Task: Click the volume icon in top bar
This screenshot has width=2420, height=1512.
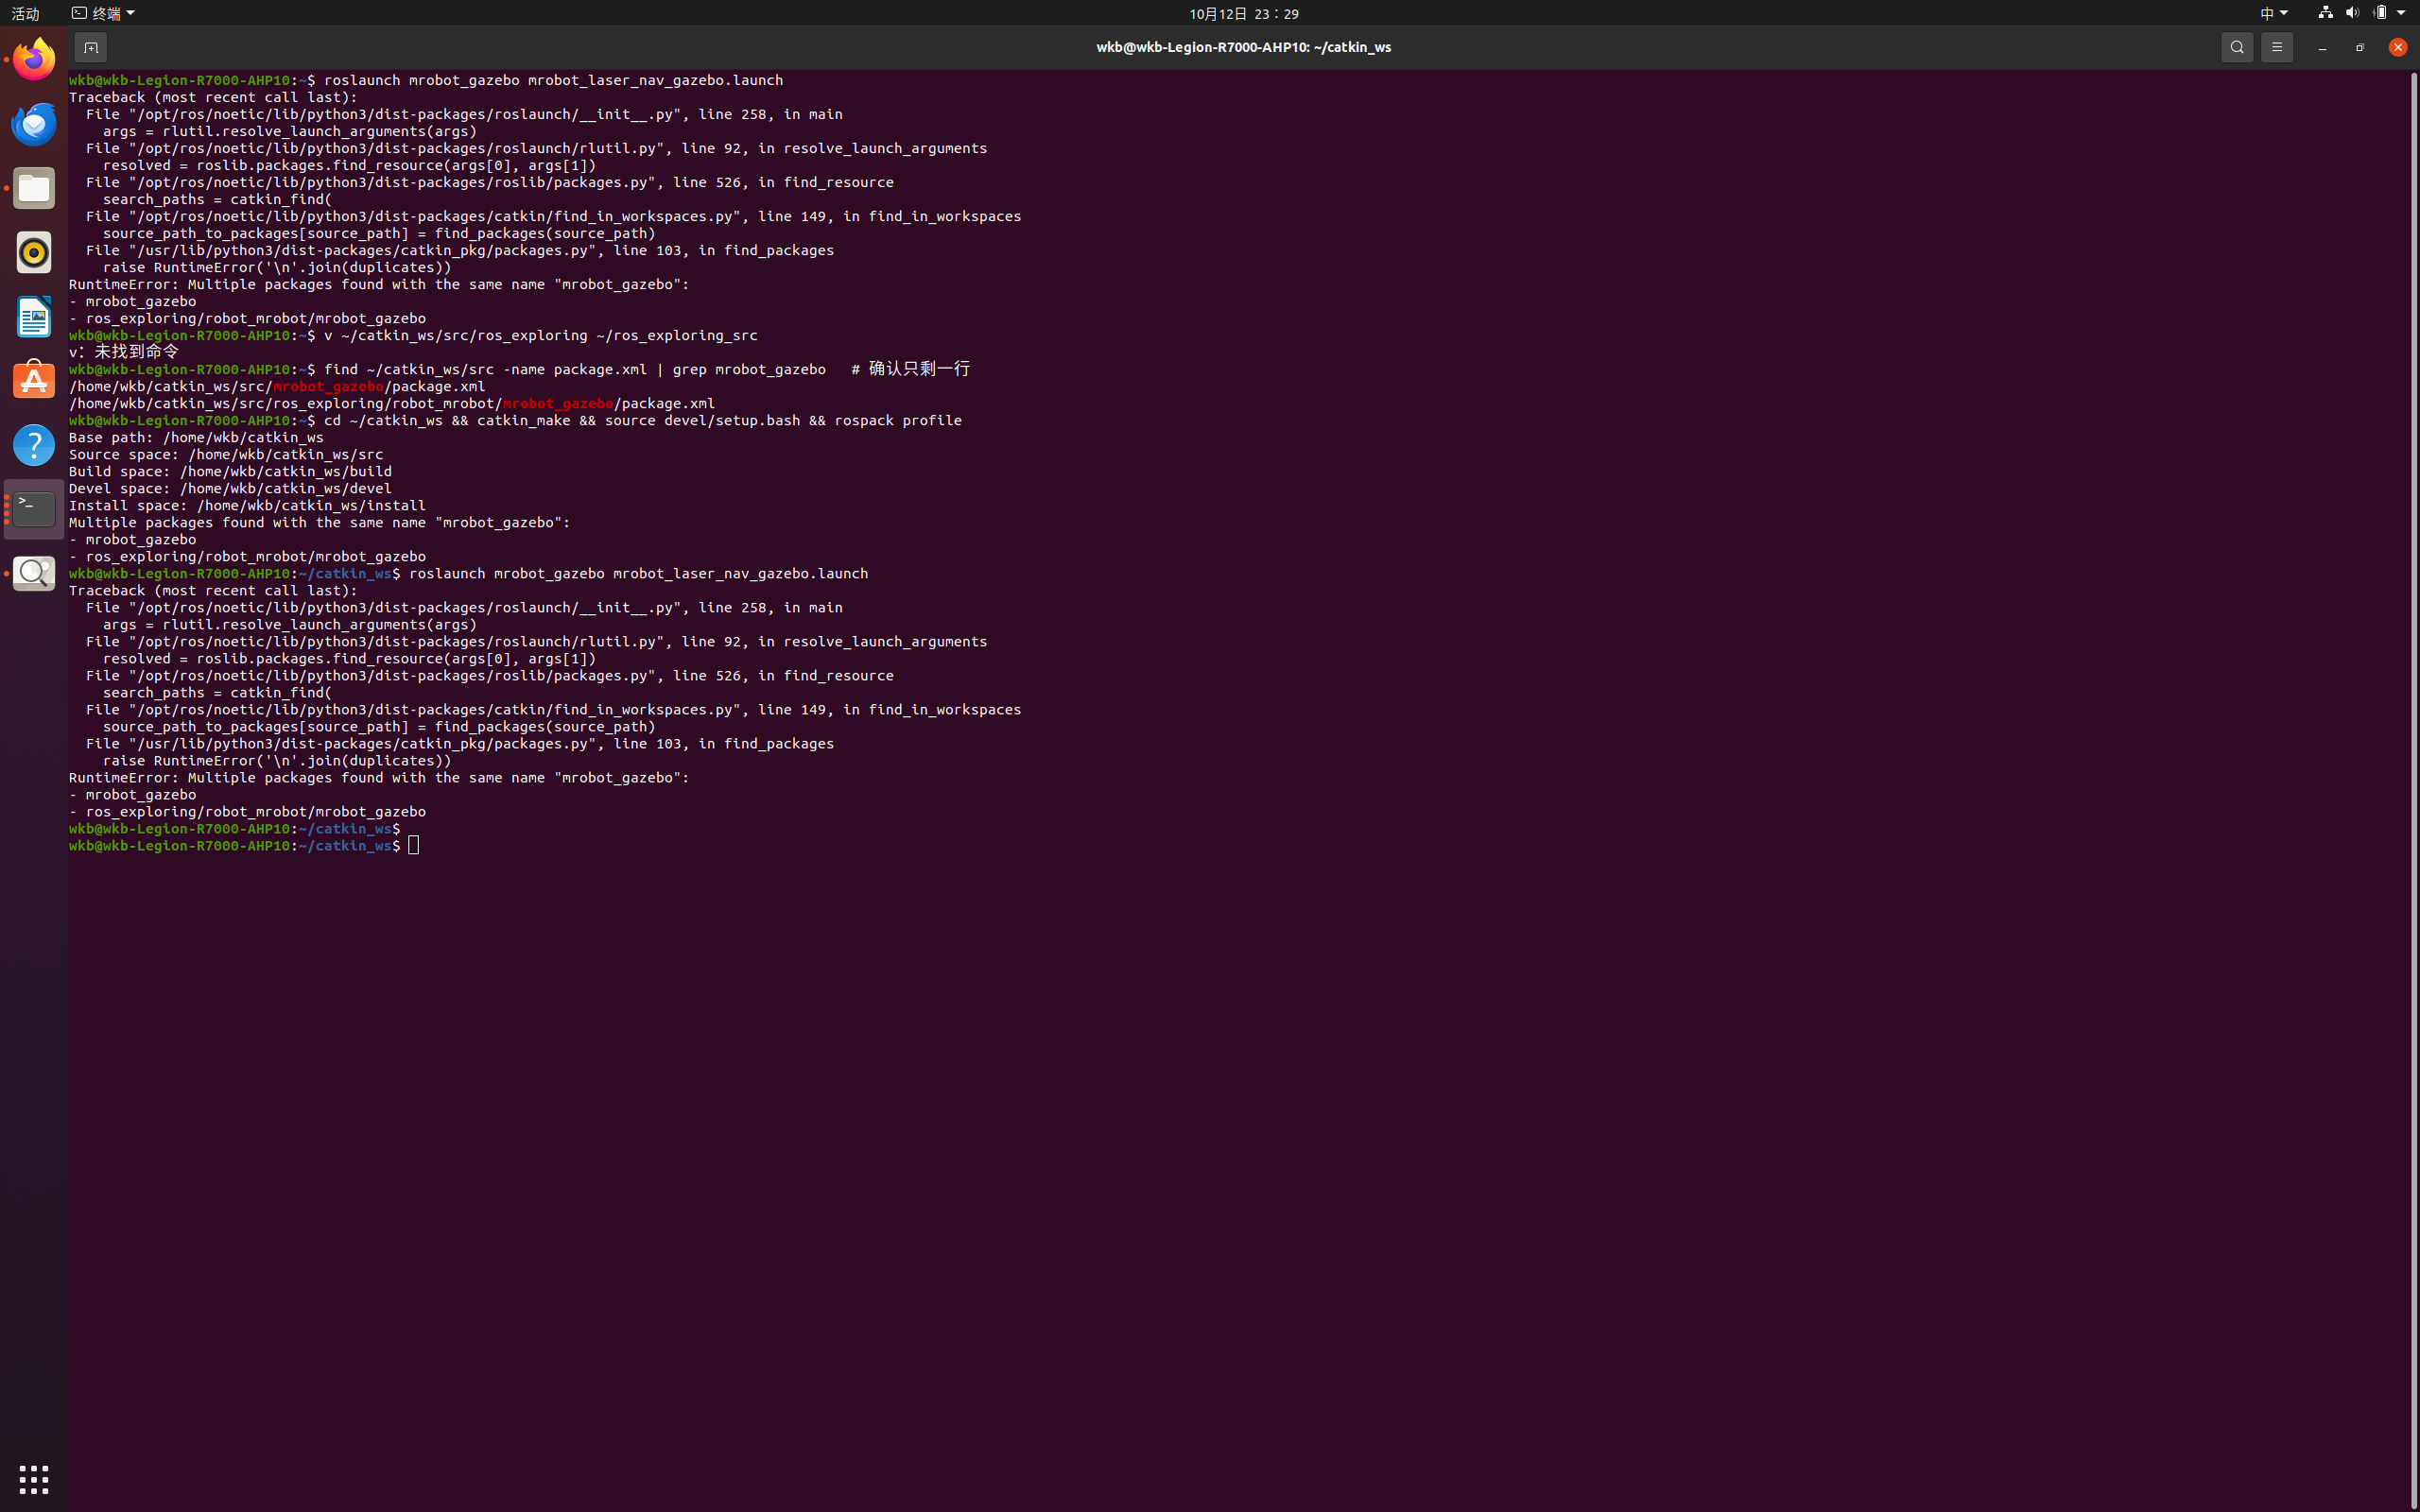Action: [2352, 13]
